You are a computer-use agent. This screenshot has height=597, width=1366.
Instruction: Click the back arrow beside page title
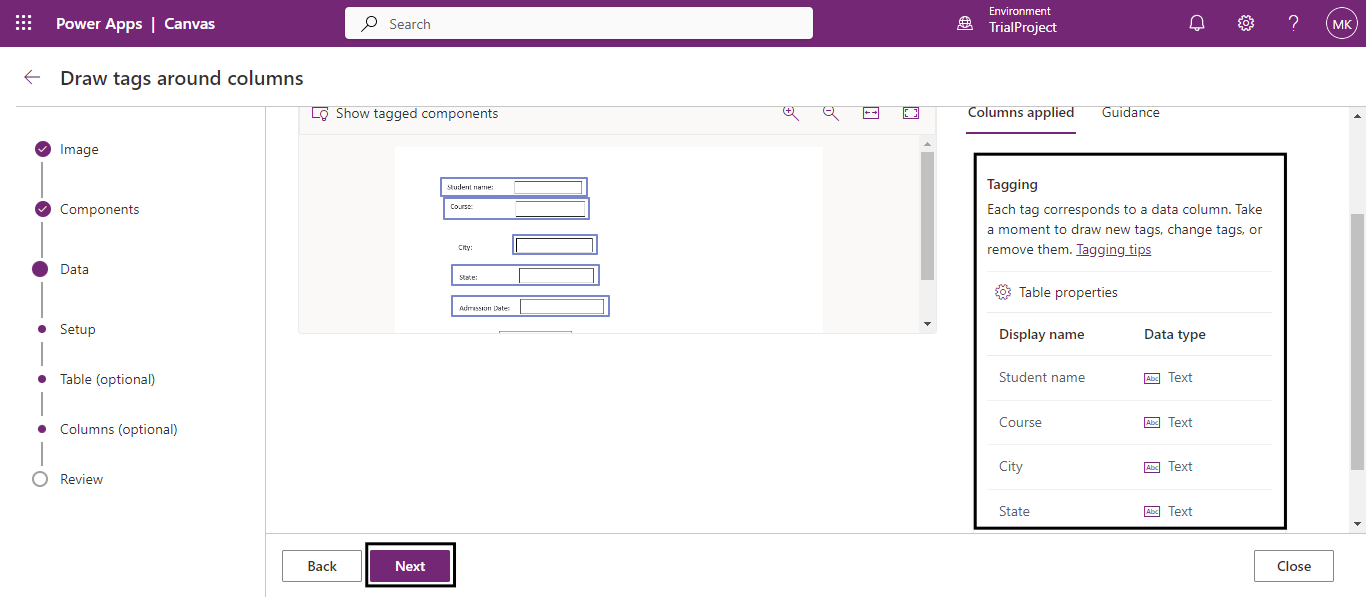[32, 78]
